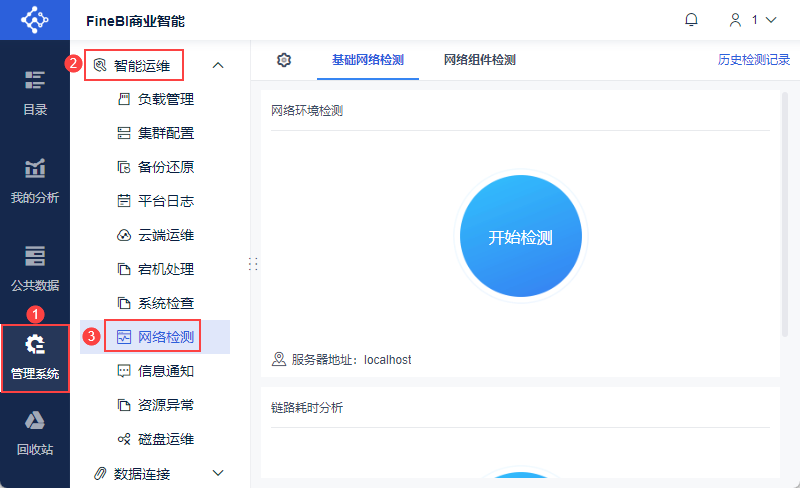Viewport: 800px width, 488px height.
Task: Open the 目录 directory icon in sidebar
Action: tap(35, 80)
